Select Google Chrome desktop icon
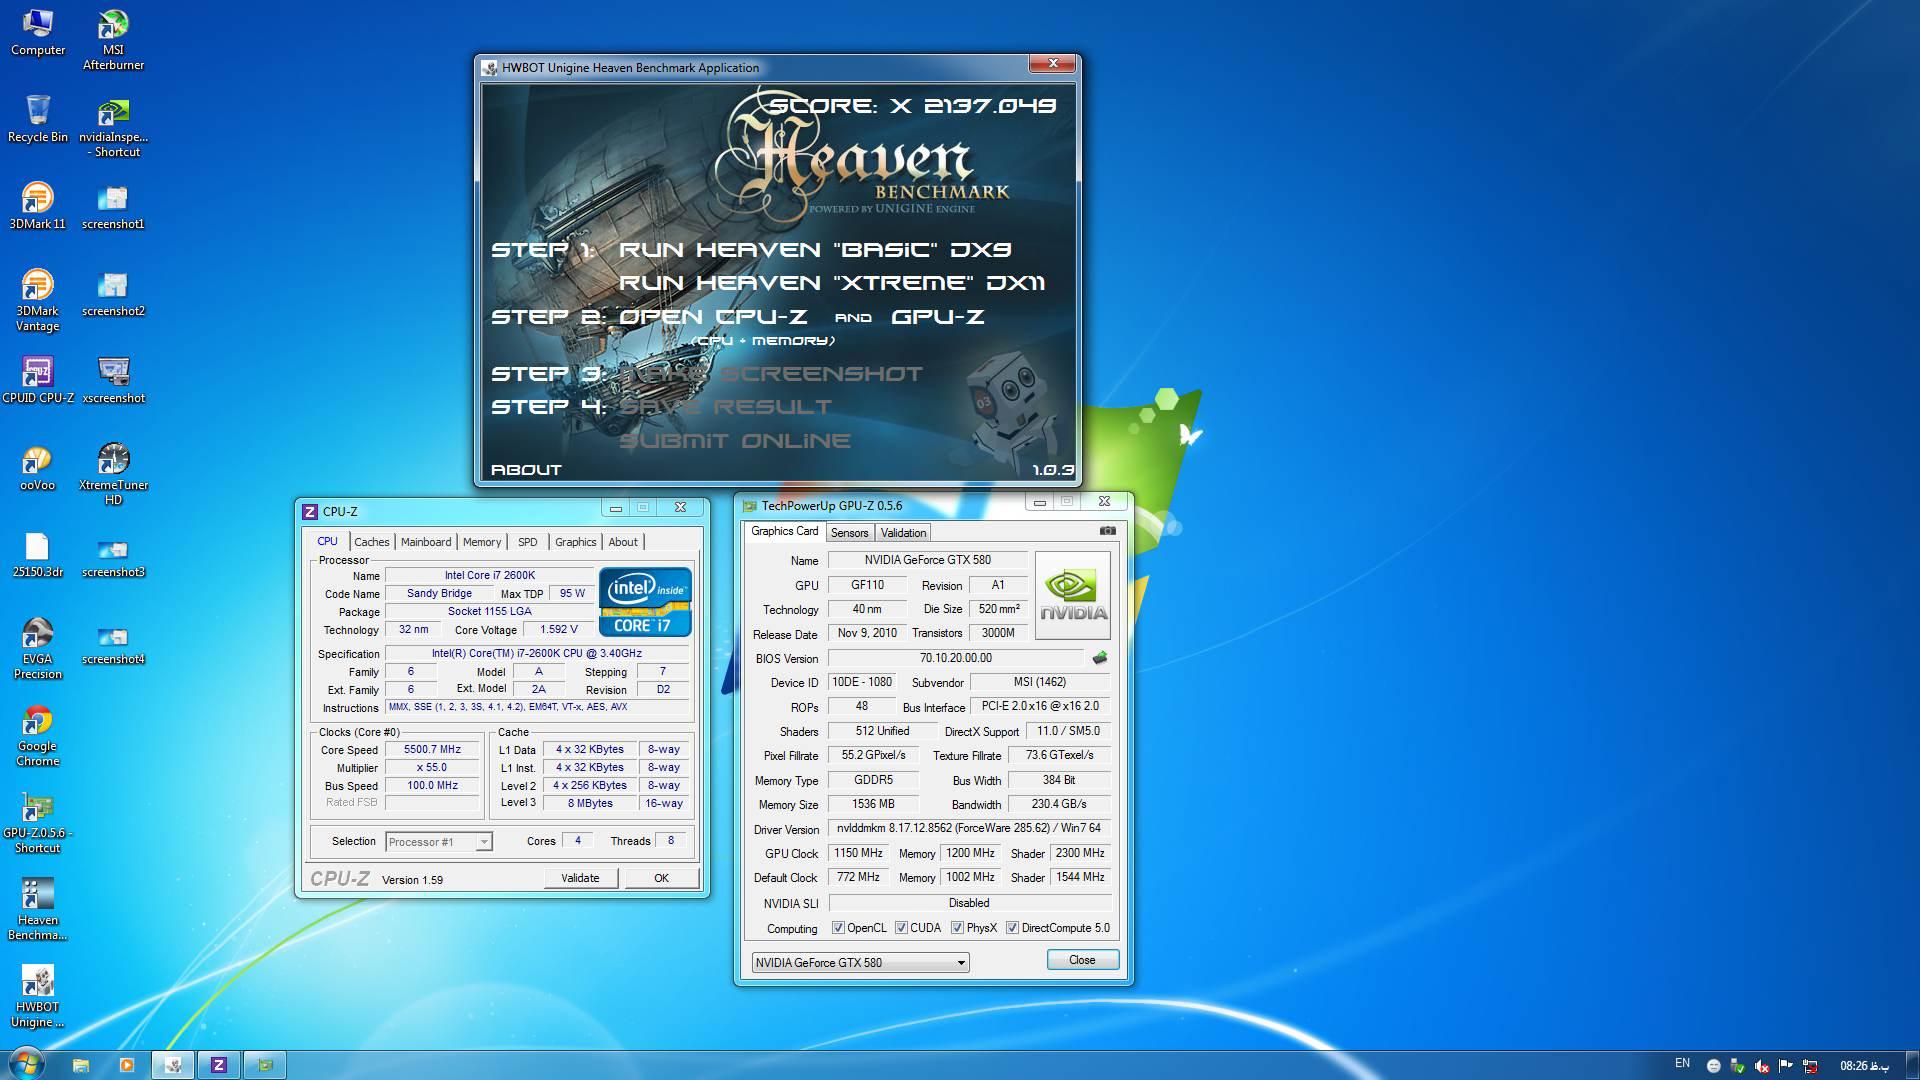The width and height of the screenshot is (1920, 1080). 38,735
